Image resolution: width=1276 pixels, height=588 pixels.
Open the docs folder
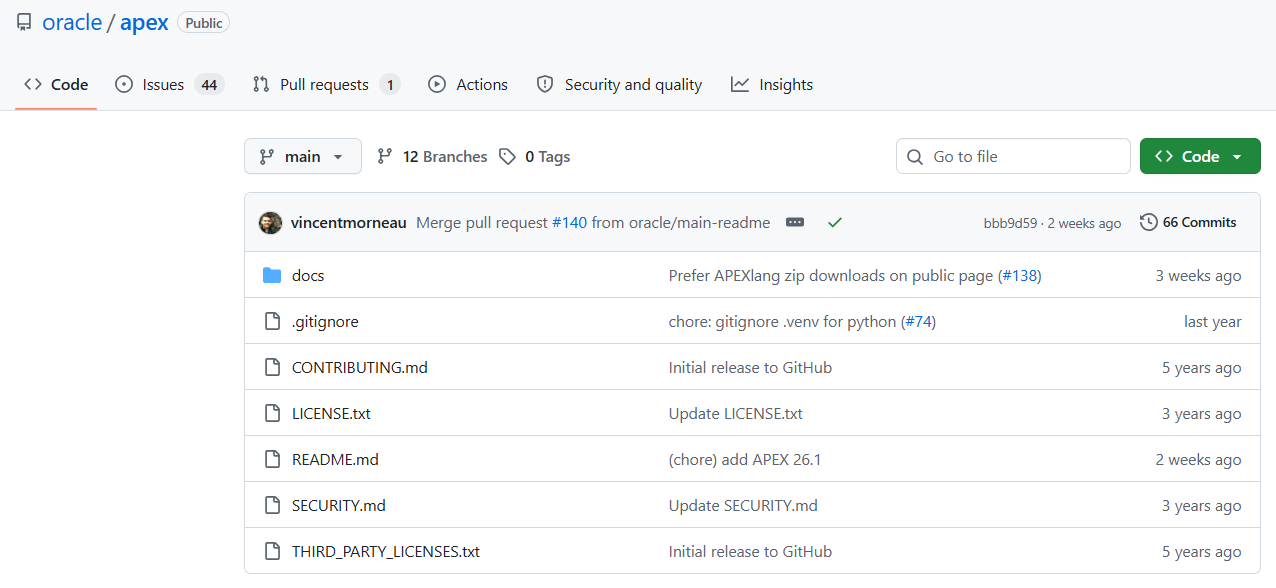pyautogui.click(x=308, y=275)
